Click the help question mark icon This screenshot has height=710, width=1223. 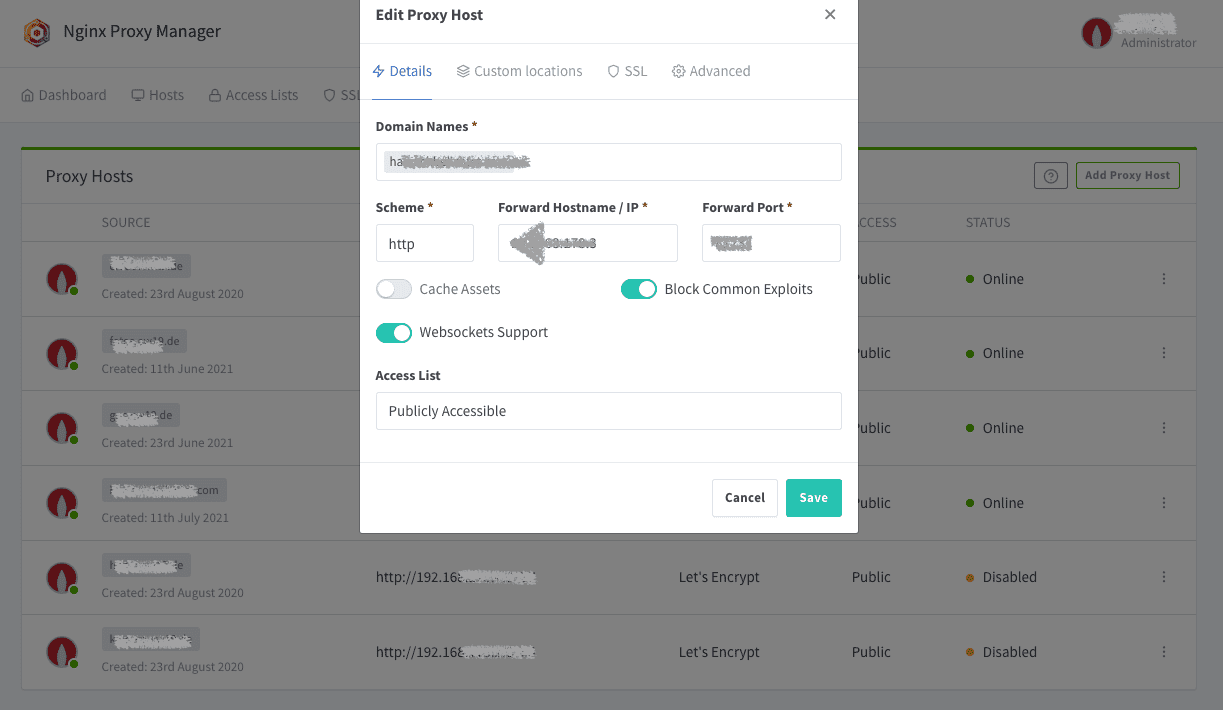click(1050, 176)
